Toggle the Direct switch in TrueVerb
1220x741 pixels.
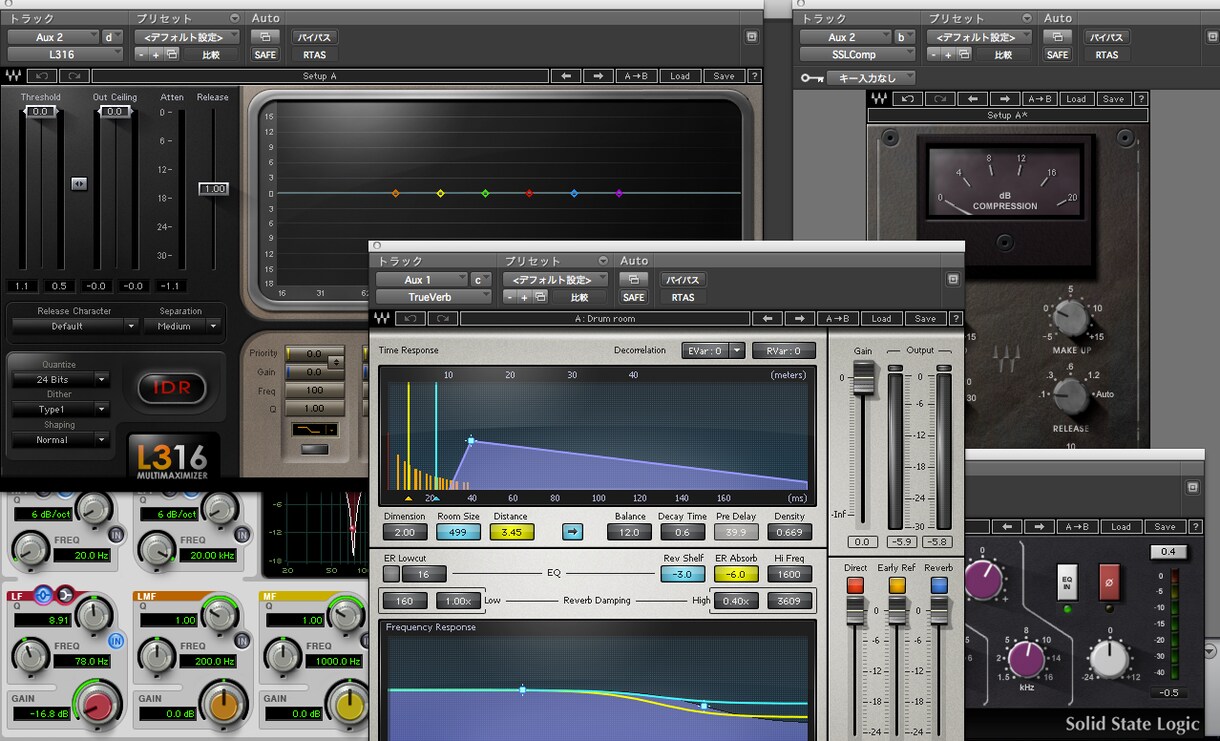click(x=855, y=586)
